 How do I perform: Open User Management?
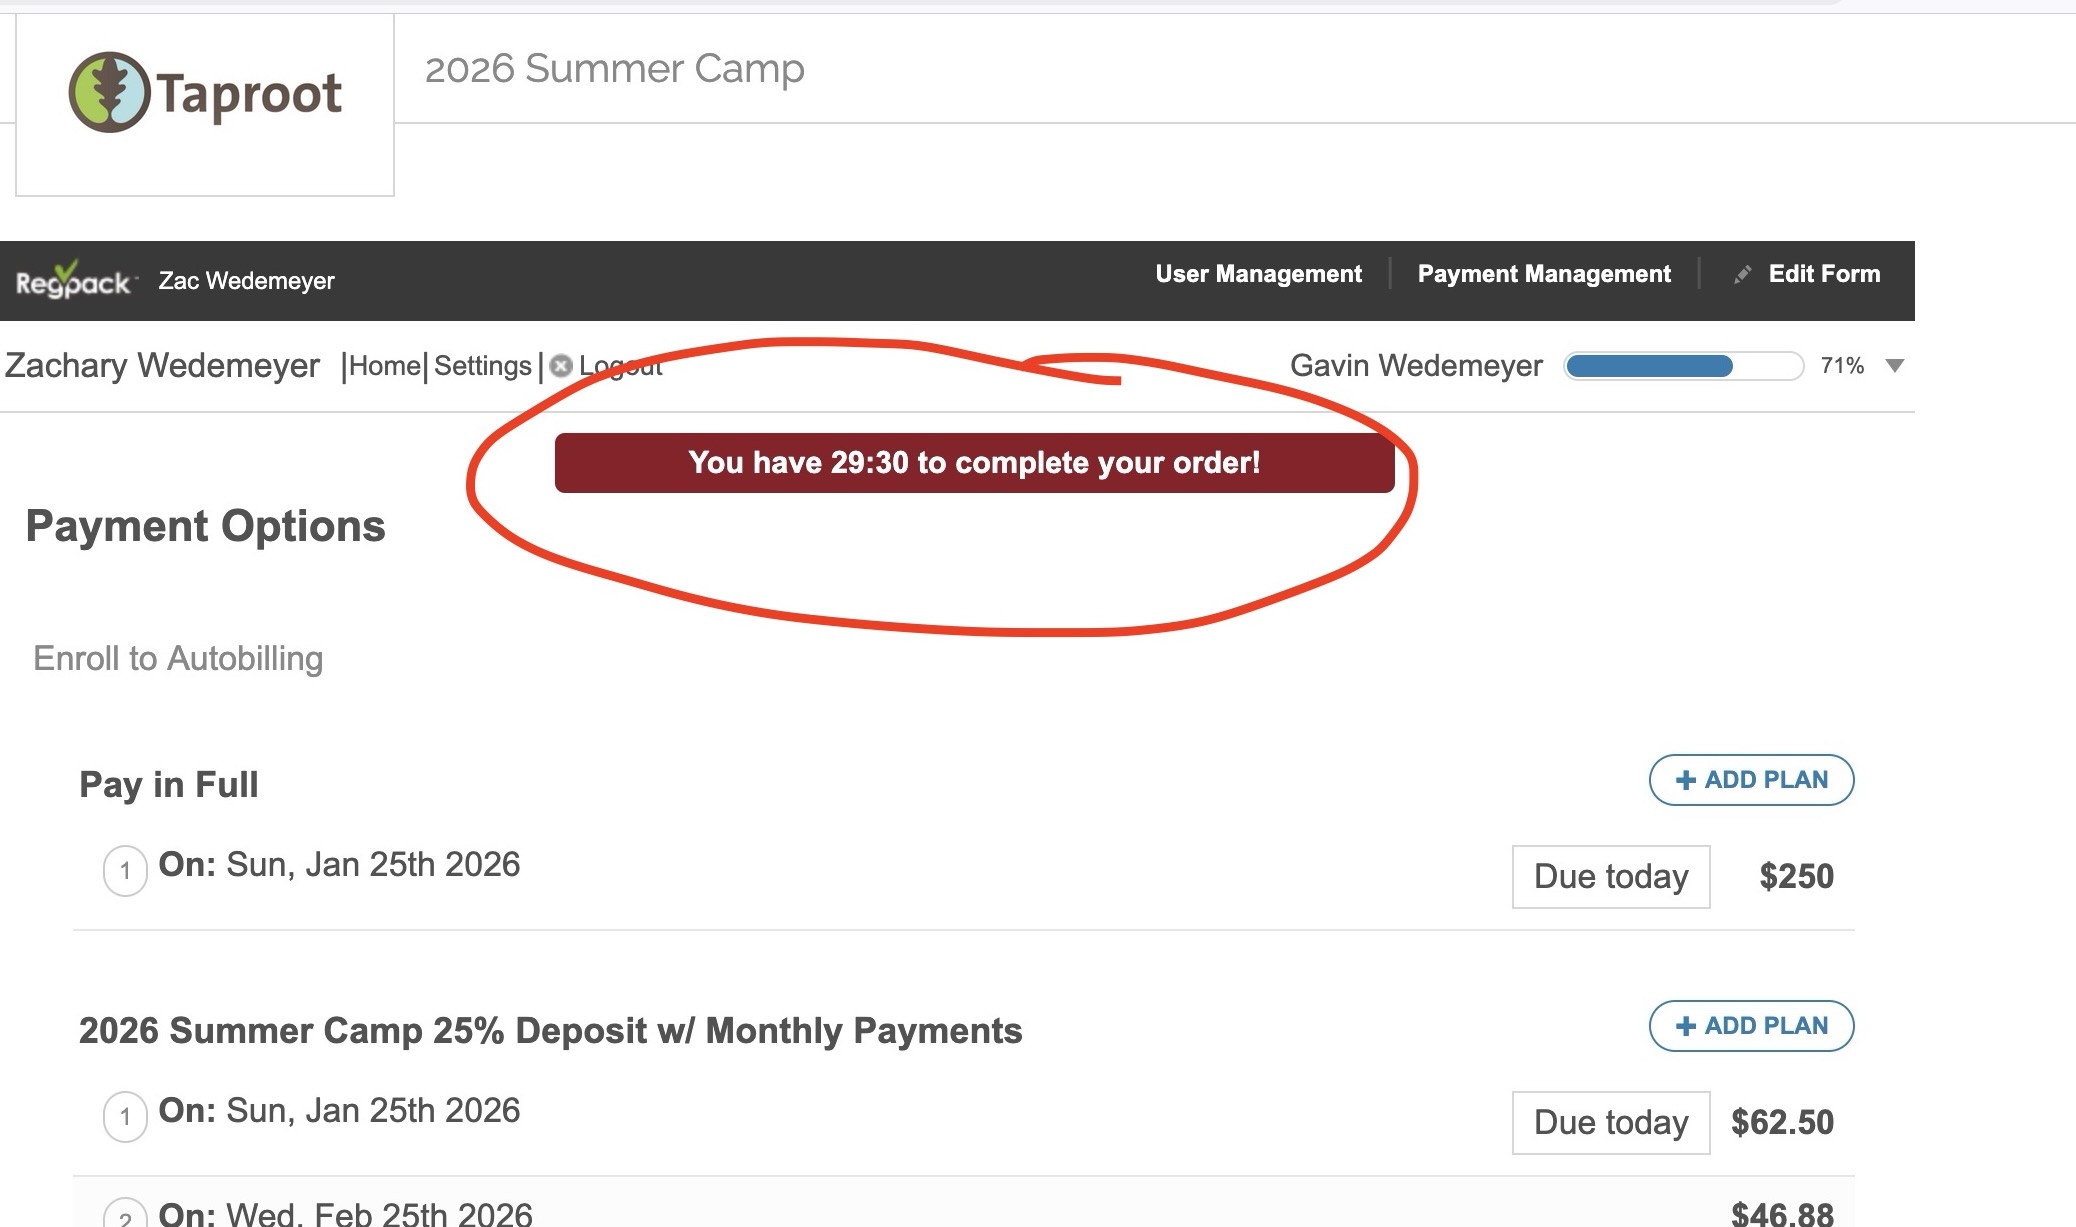tap(1258, 274)
